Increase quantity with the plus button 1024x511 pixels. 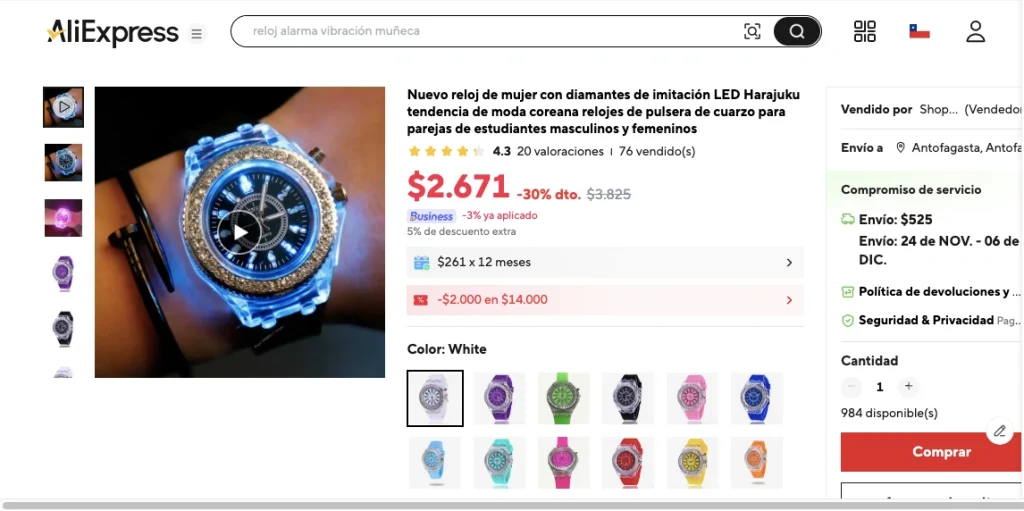pyautogui.click(x=908, y=386)
